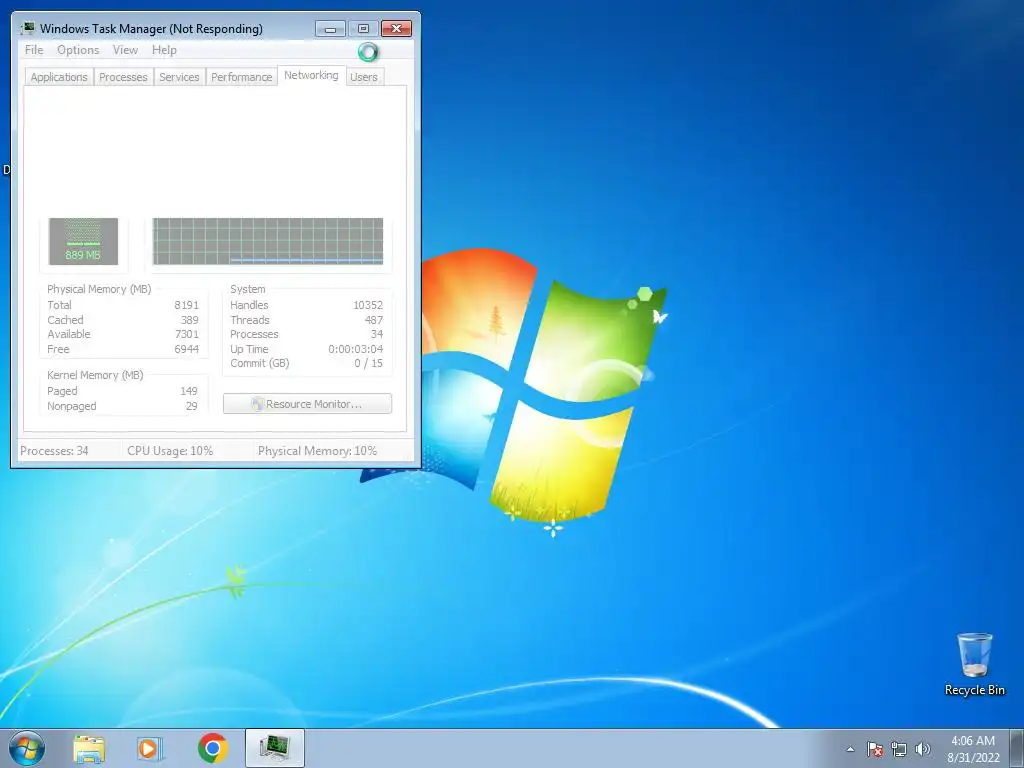1024x768 pixels.
Task: Click the memory usage history graph
Action: point(268,241)
